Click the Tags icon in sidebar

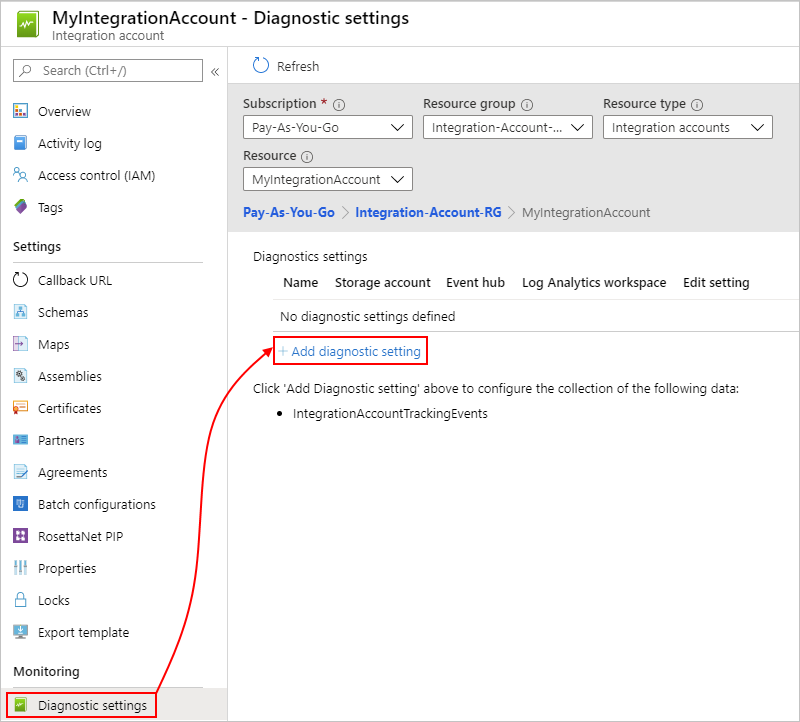tap(20, 207)
